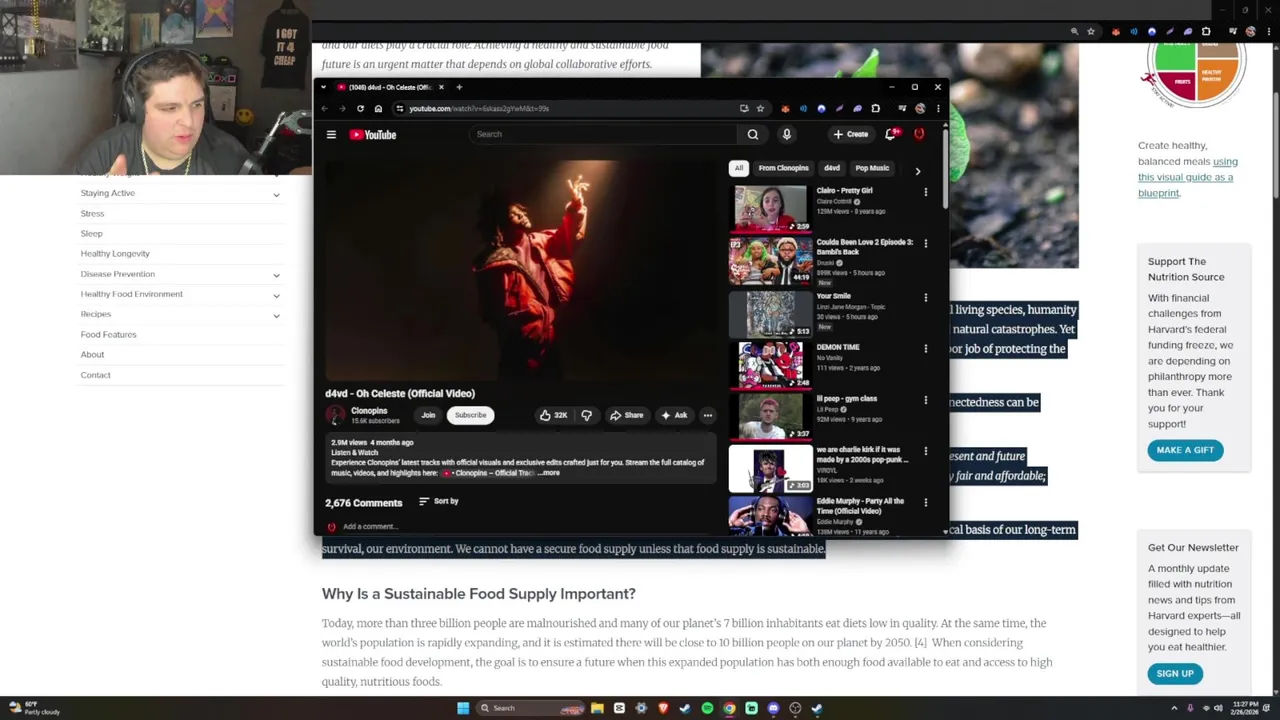
Task: Open options for Clairo - Pretty Girl video
Action: pyautogui.click(x=925, y=191)
